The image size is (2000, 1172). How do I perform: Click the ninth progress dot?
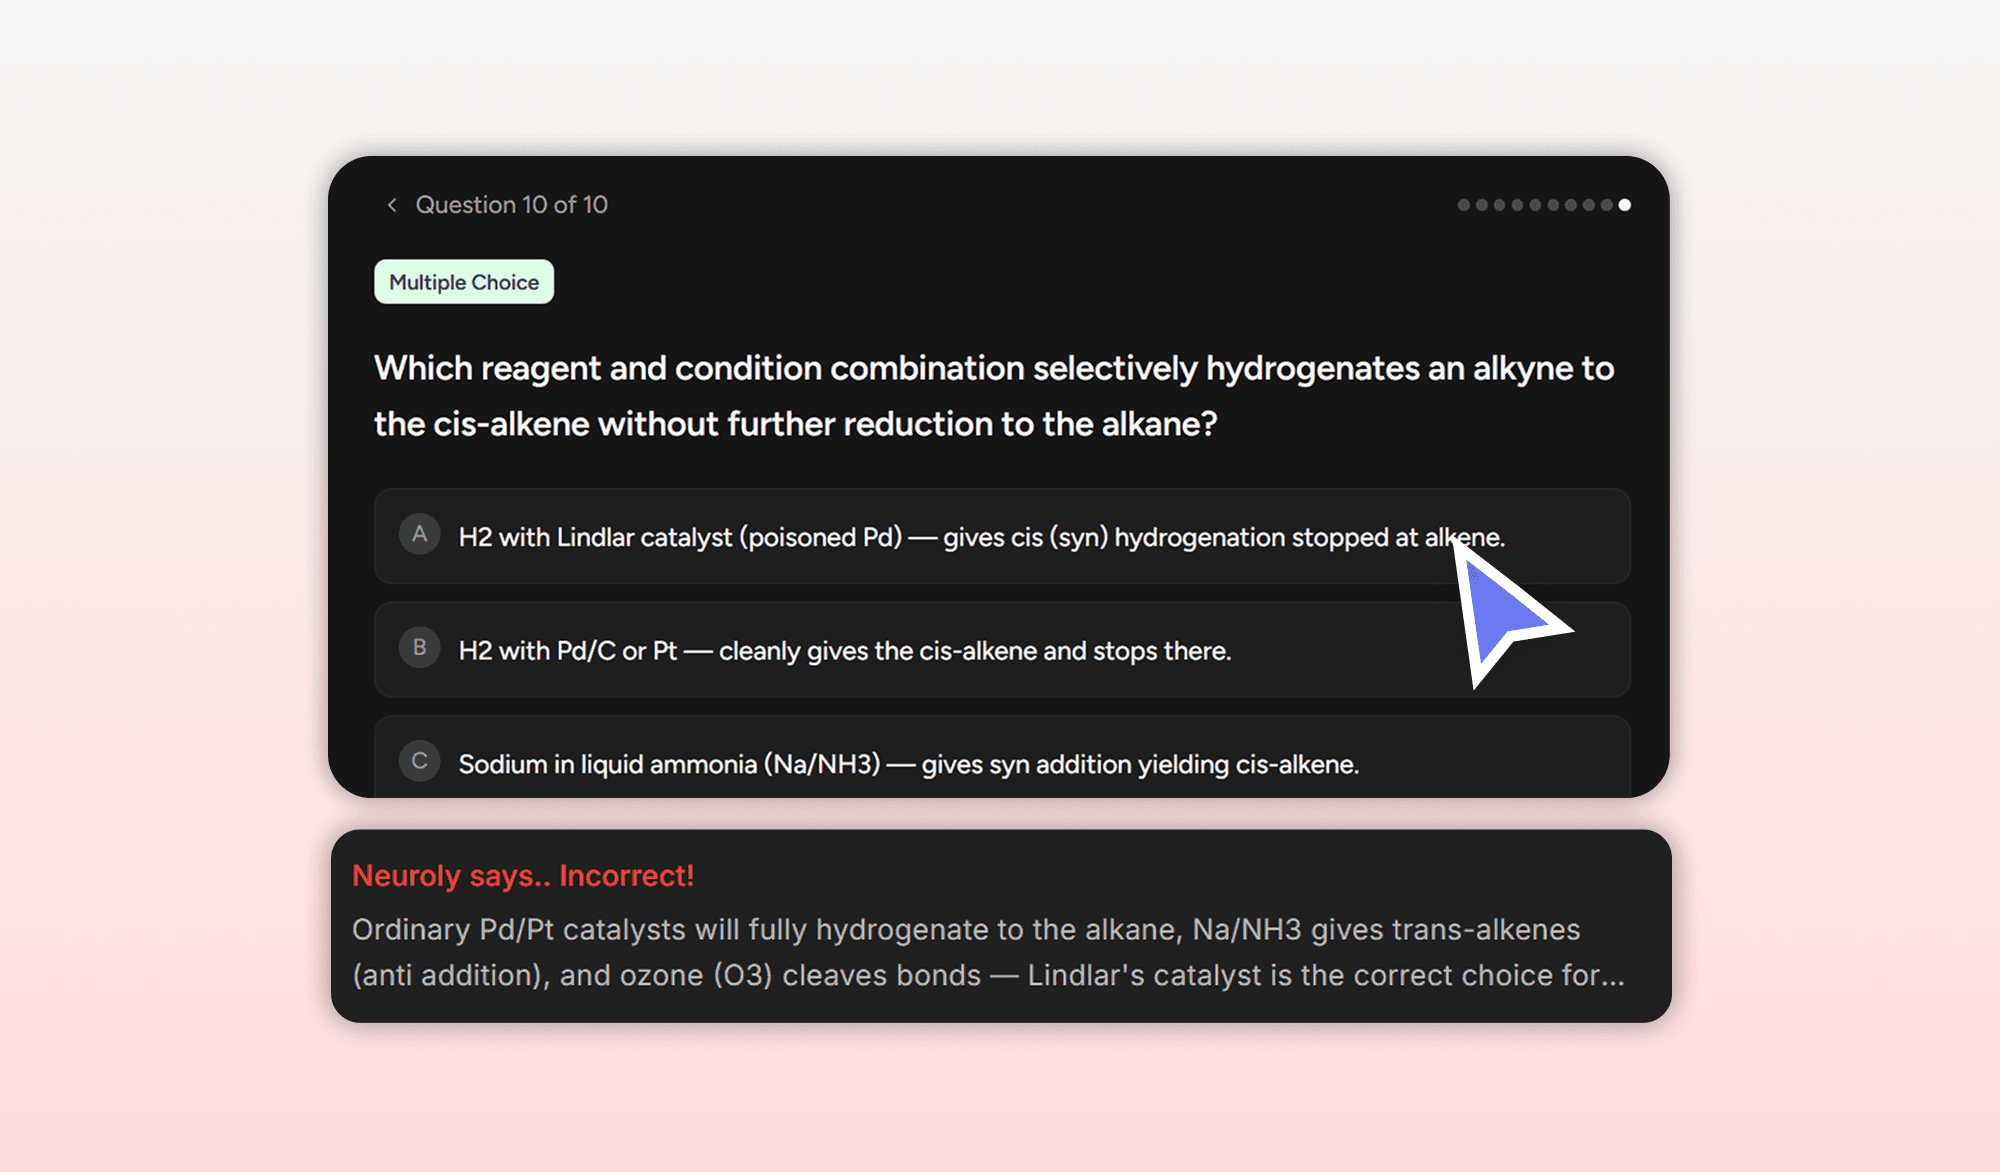pyautogui.click(x=1607, y=205)
